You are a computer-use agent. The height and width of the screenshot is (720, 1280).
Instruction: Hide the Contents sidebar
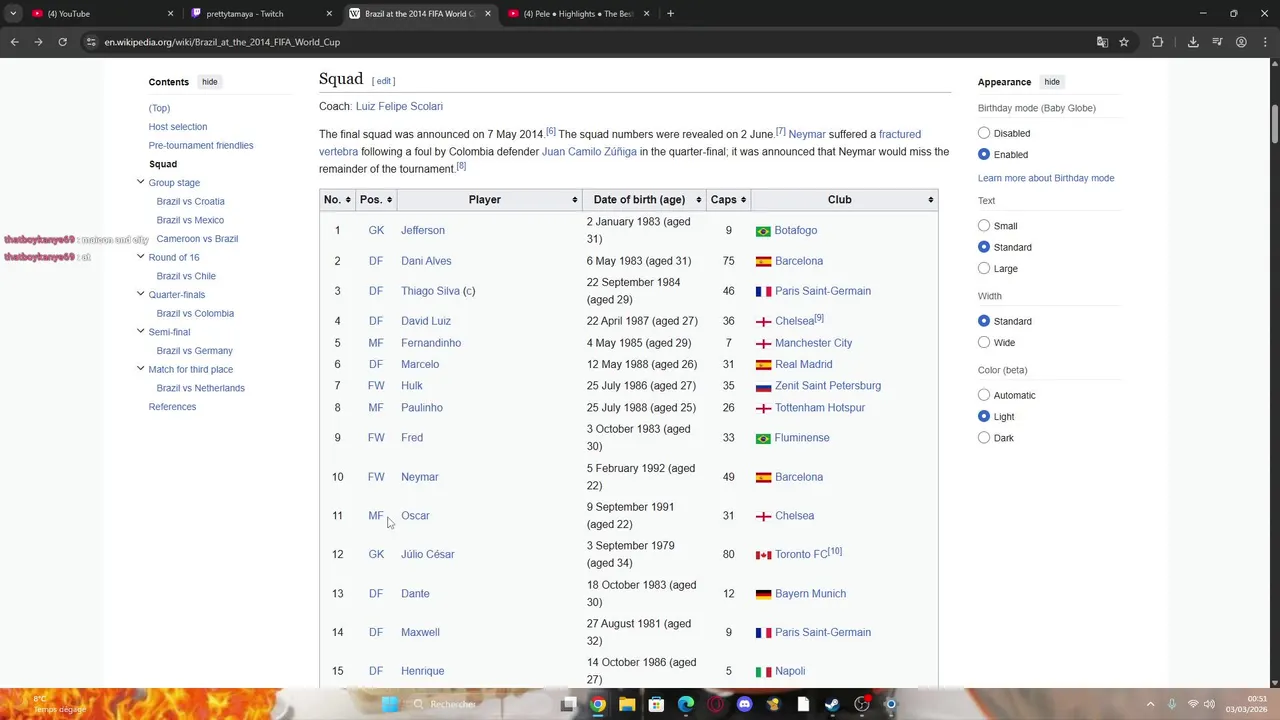click(209, 82)
